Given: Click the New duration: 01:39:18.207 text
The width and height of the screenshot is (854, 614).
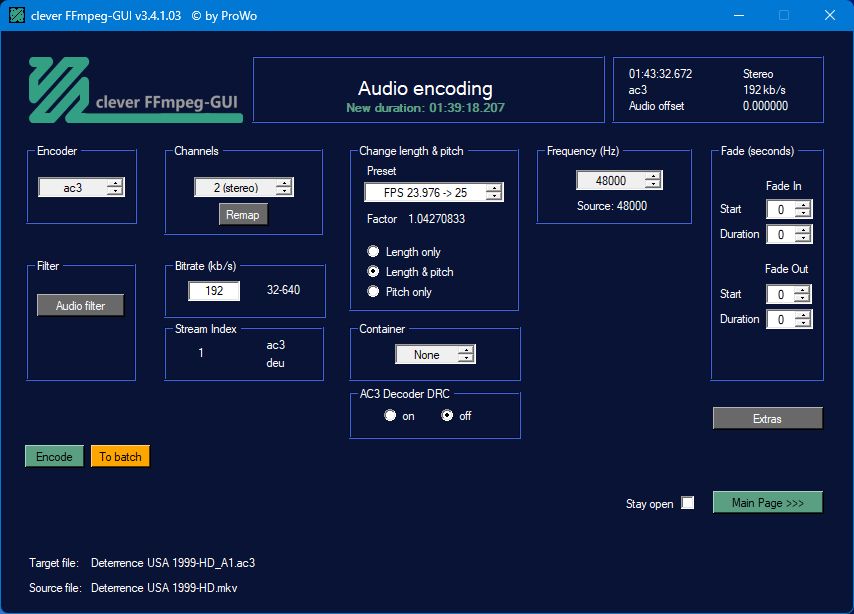Looking at the screenshot, I should pos(425,108).
